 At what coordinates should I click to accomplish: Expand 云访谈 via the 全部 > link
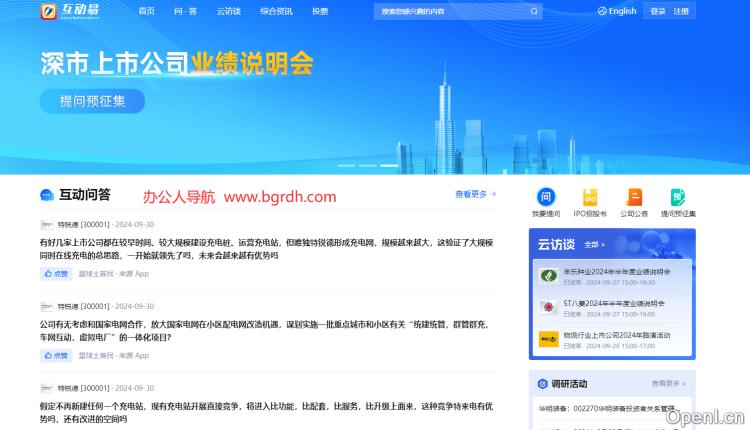click(x=594, y=244)
